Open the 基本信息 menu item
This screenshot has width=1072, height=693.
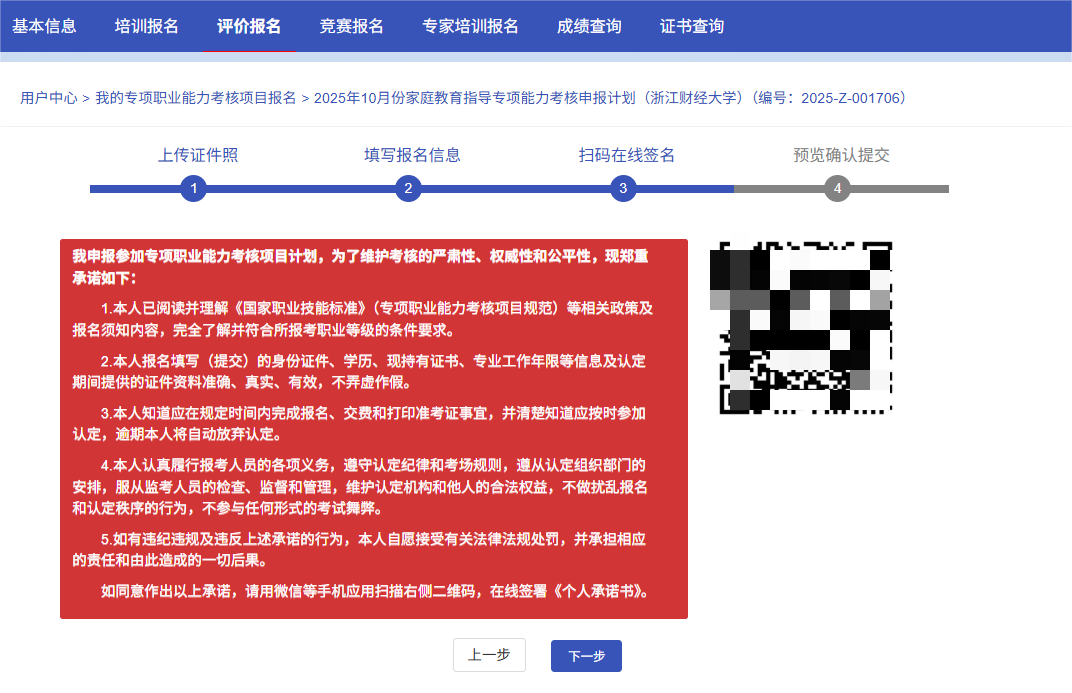point(44,26)
